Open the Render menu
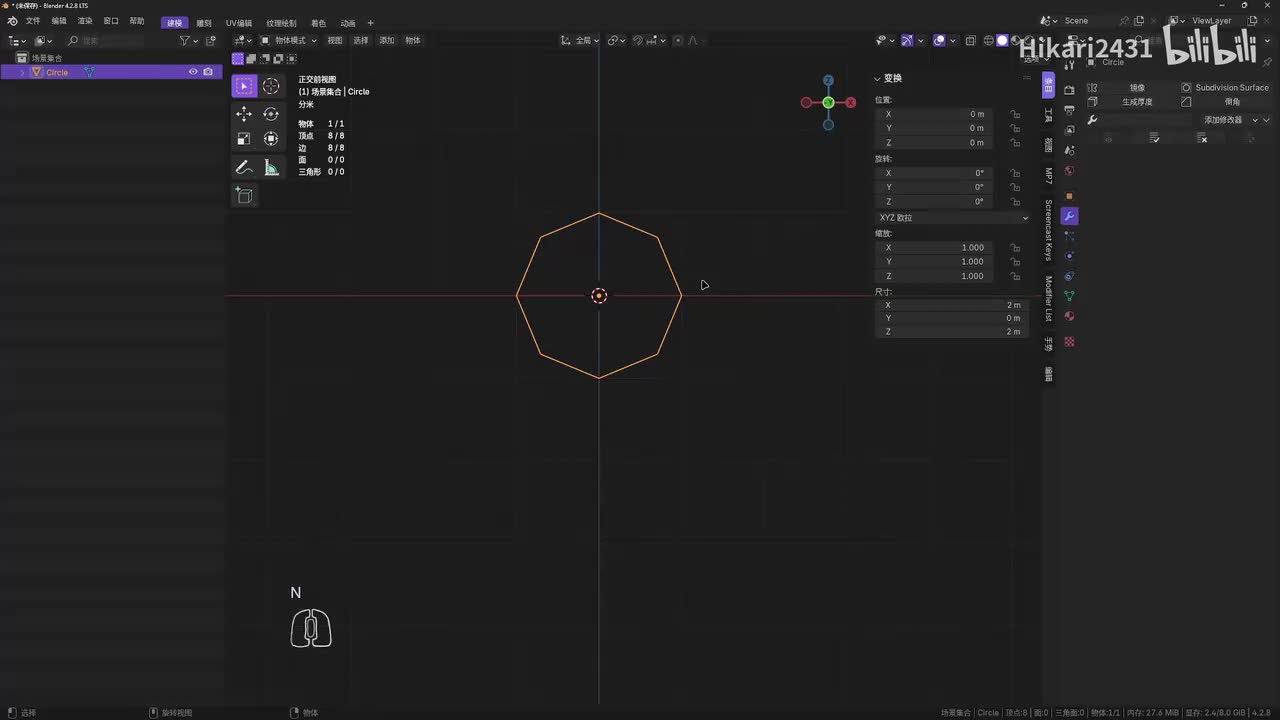 [x=85, y=21]
